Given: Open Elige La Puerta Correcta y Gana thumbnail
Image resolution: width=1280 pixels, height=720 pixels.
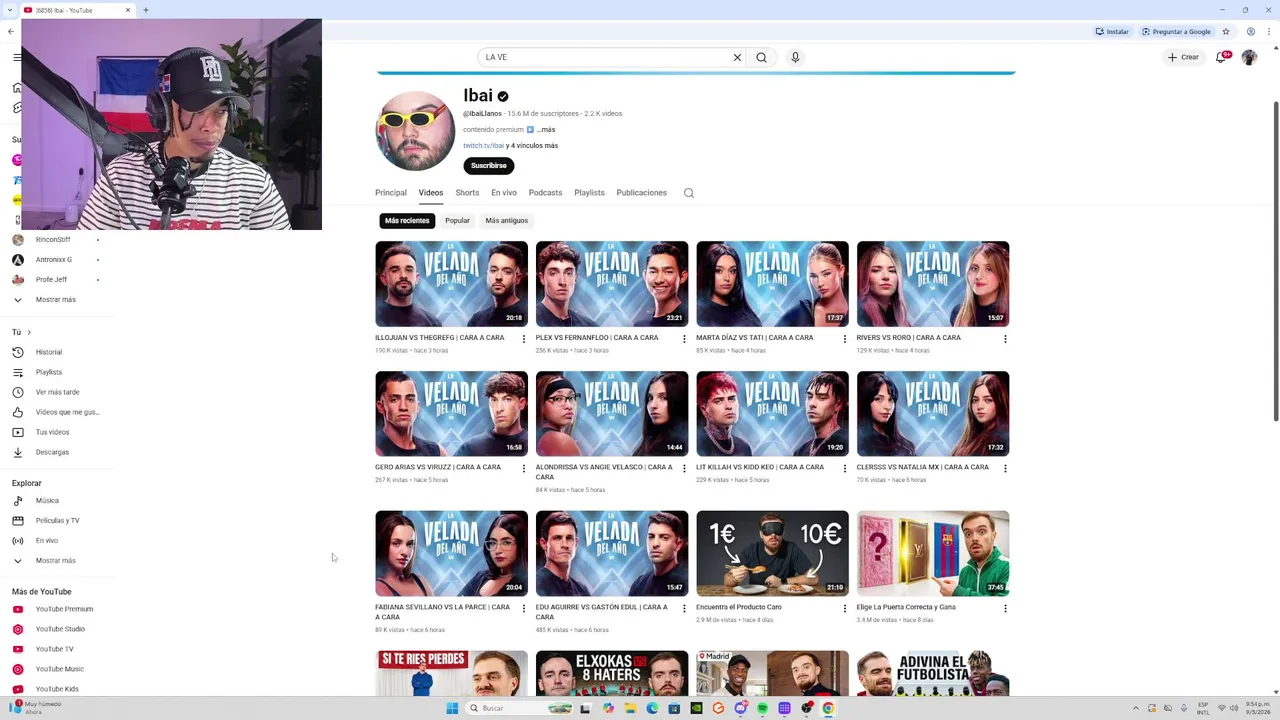Looking at the screenshot, I should coord(933,553).
